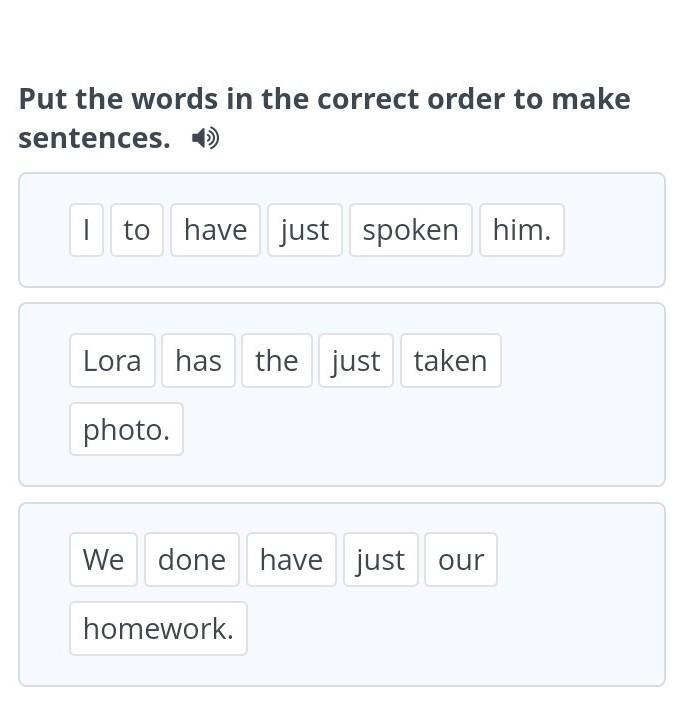The width and height of the screenshot is (679, 723).
Task: Select the word tile "I"
Action: [x=86, y=230]
